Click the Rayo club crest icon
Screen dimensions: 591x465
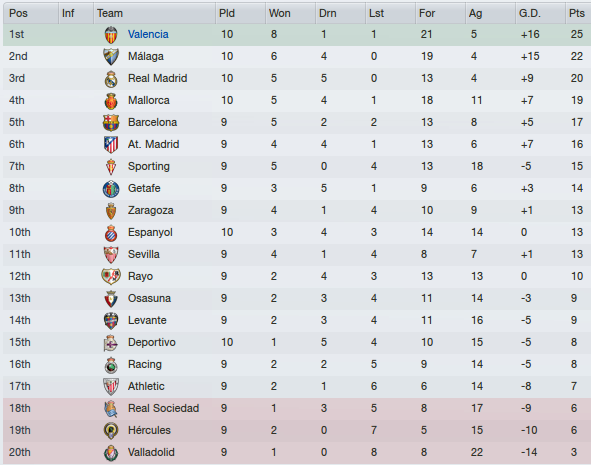coord(111,277)
